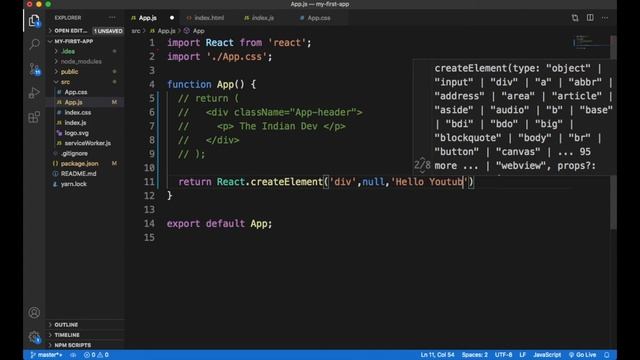This screenshot has width=640, height=360.
Task: Click the export default App line
Action: coord(219,224)
